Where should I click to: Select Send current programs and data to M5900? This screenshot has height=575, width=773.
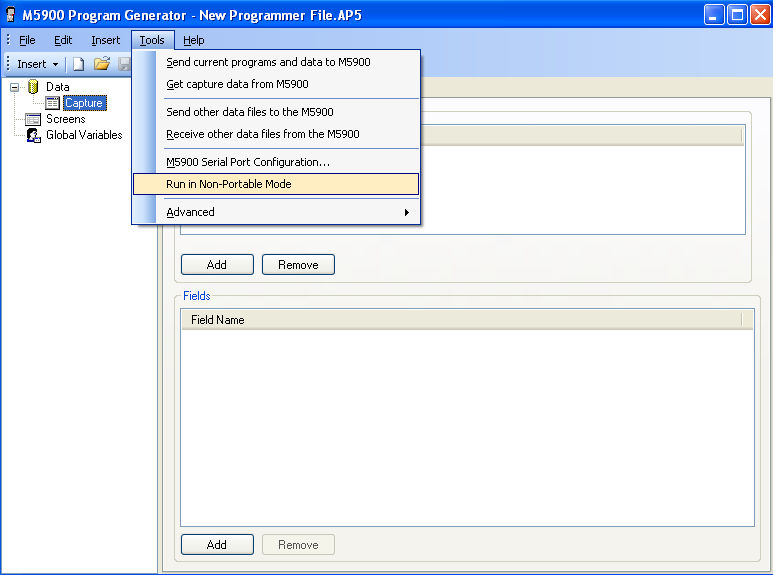(x=268, y=62)
